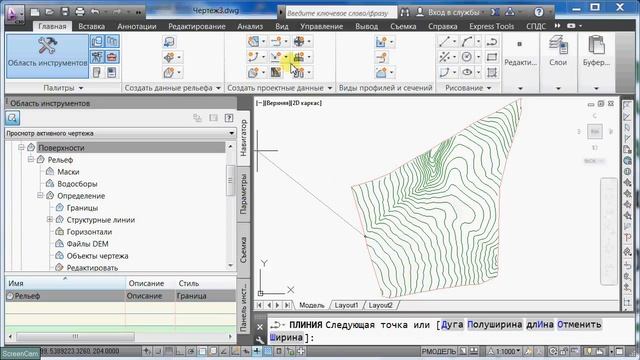Click the РМОДЕЛЬ status bar button
The height and width of the screenshot is (360, 640).
click(439, 351)
